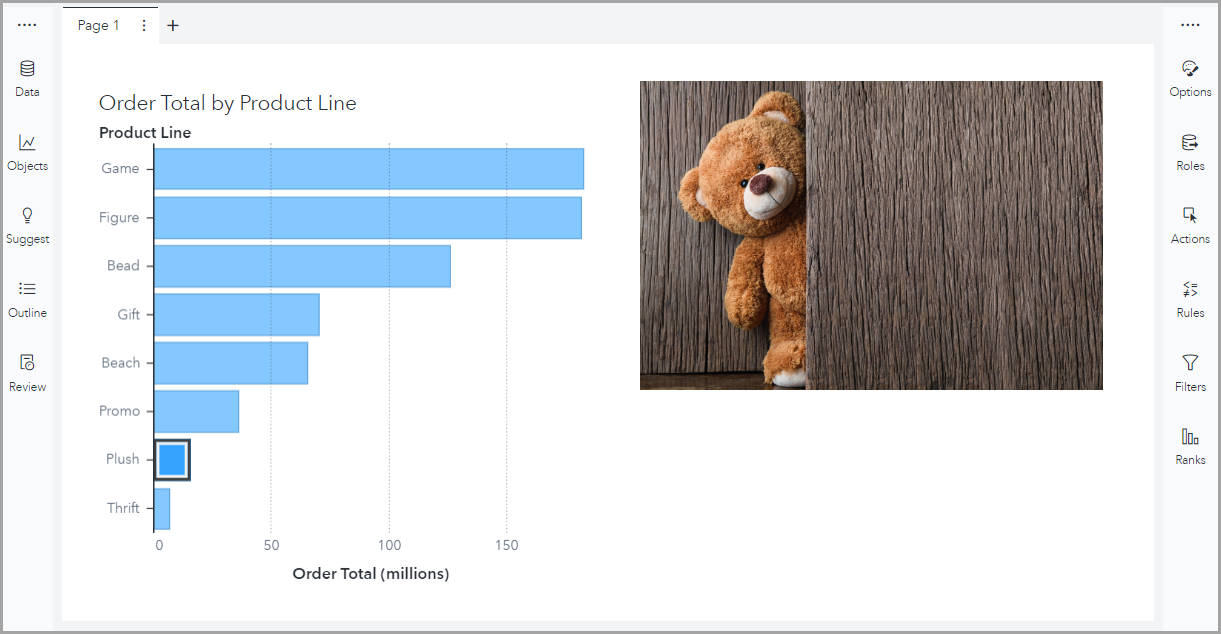
Task: Open the Page 1 options menu
Action: (143, 25)
